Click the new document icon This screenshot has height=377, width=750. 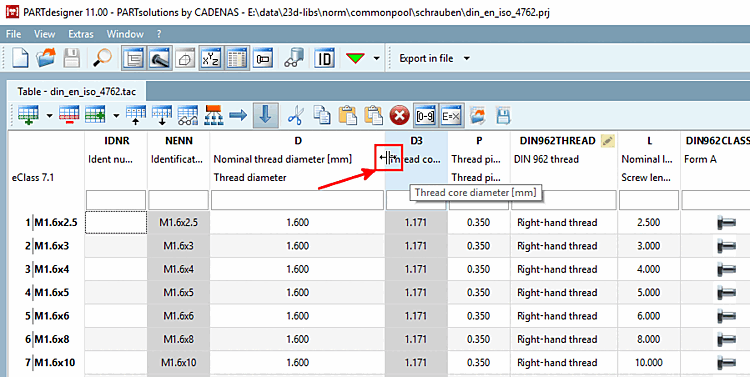point(20,58)
